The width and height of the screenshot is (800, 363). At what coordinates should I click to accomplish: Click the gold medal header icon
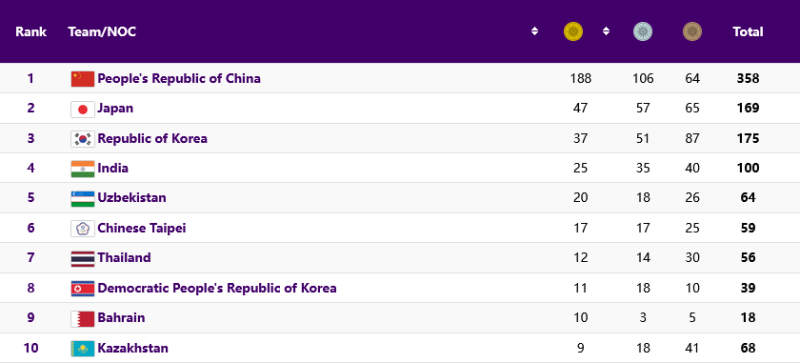[x=573, y=32]
